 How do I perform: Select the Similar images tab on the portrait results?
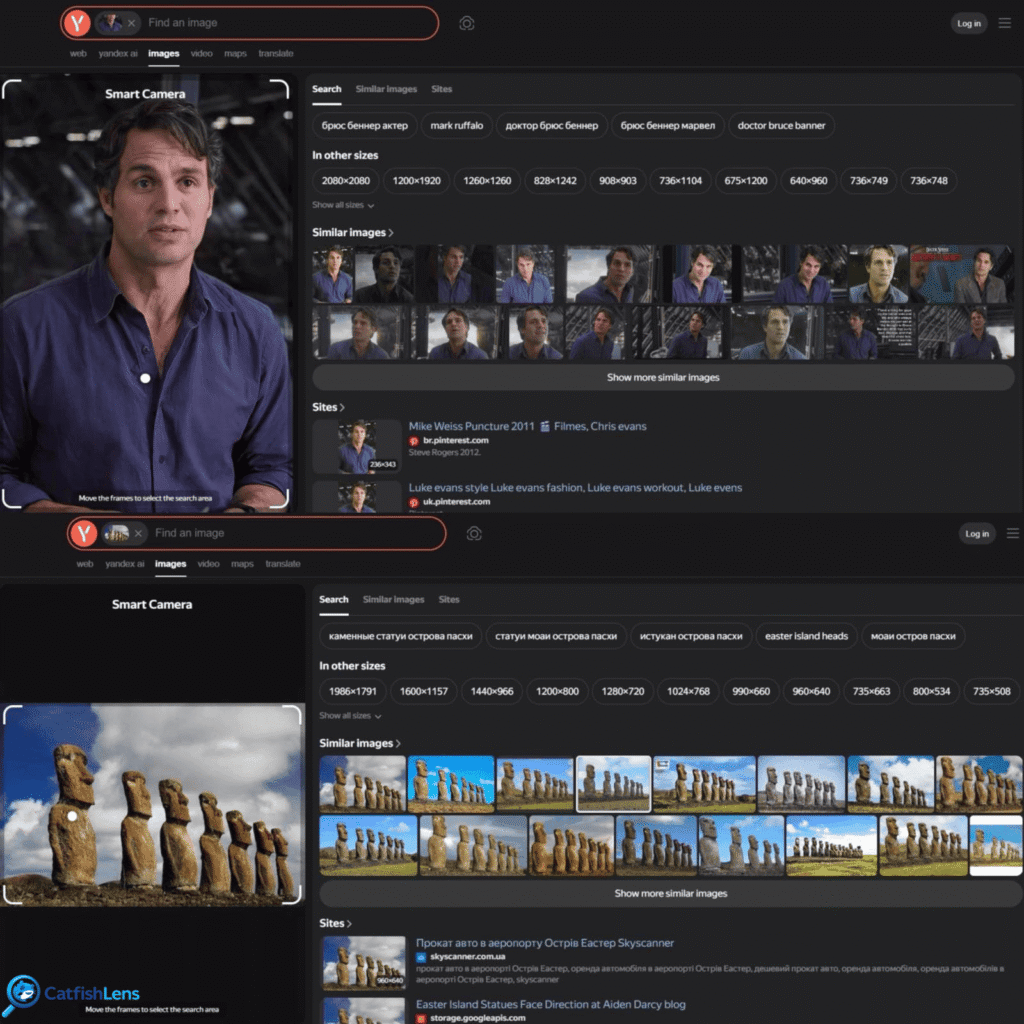point(386,89)
